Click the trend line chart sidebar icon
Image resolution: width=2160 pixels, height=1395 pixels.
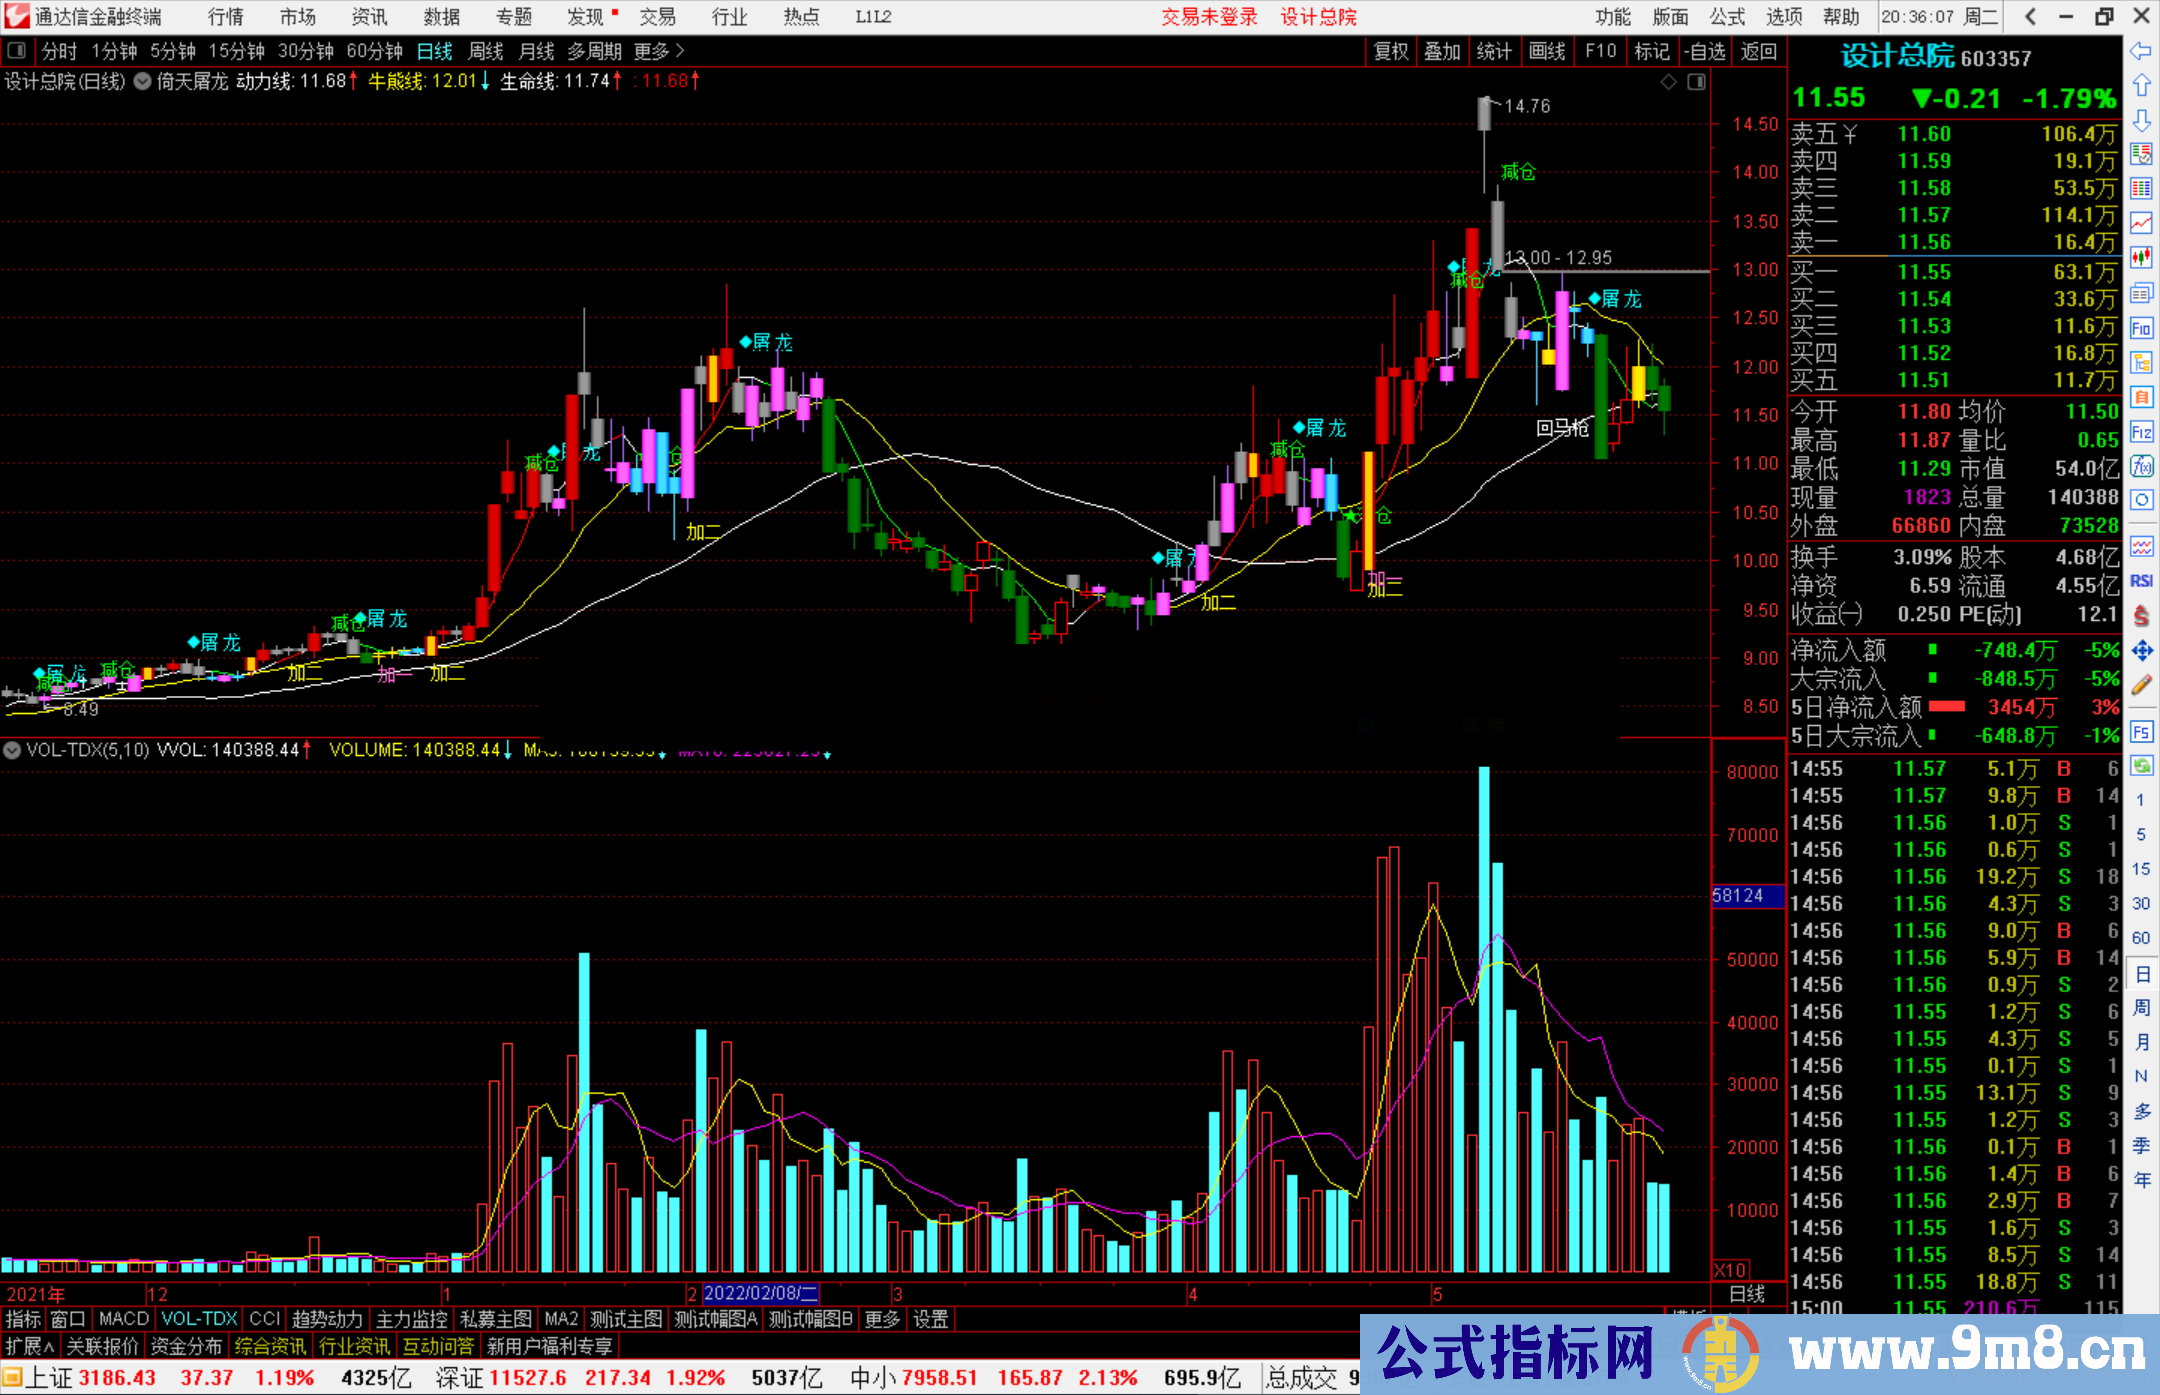point(2141,223)
